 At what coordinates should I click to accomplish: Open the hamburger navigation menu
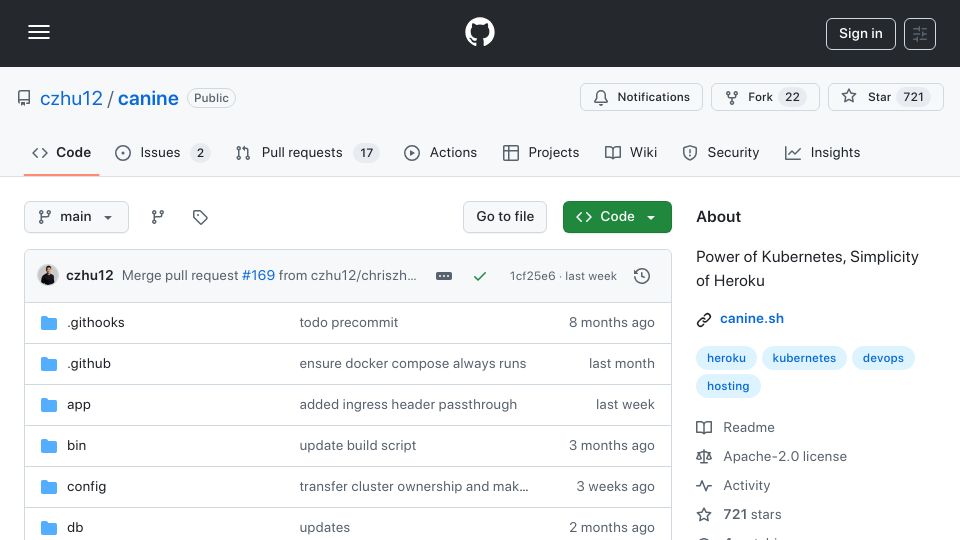(x=39, y=32)
